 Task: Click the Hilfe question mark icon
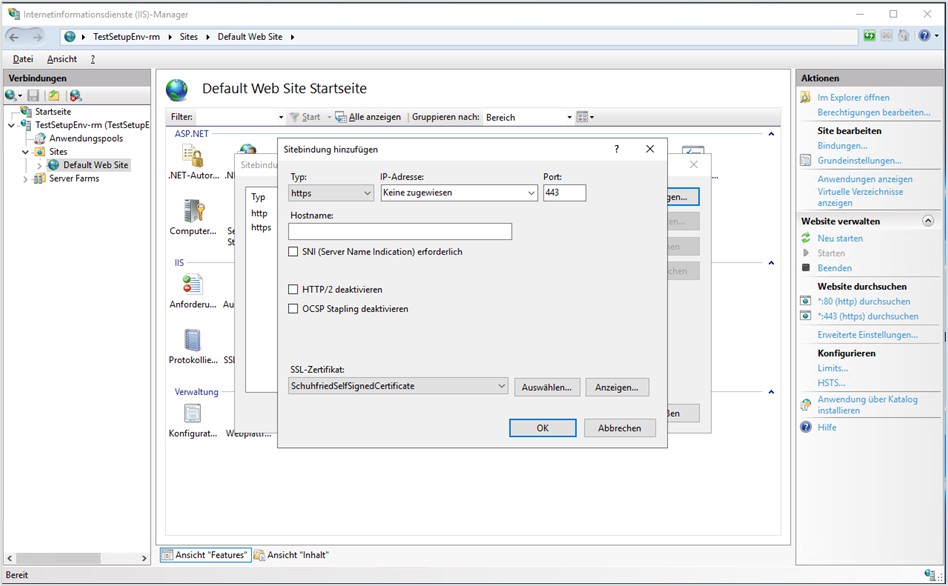pyautogui.click(x=806, y=427)
